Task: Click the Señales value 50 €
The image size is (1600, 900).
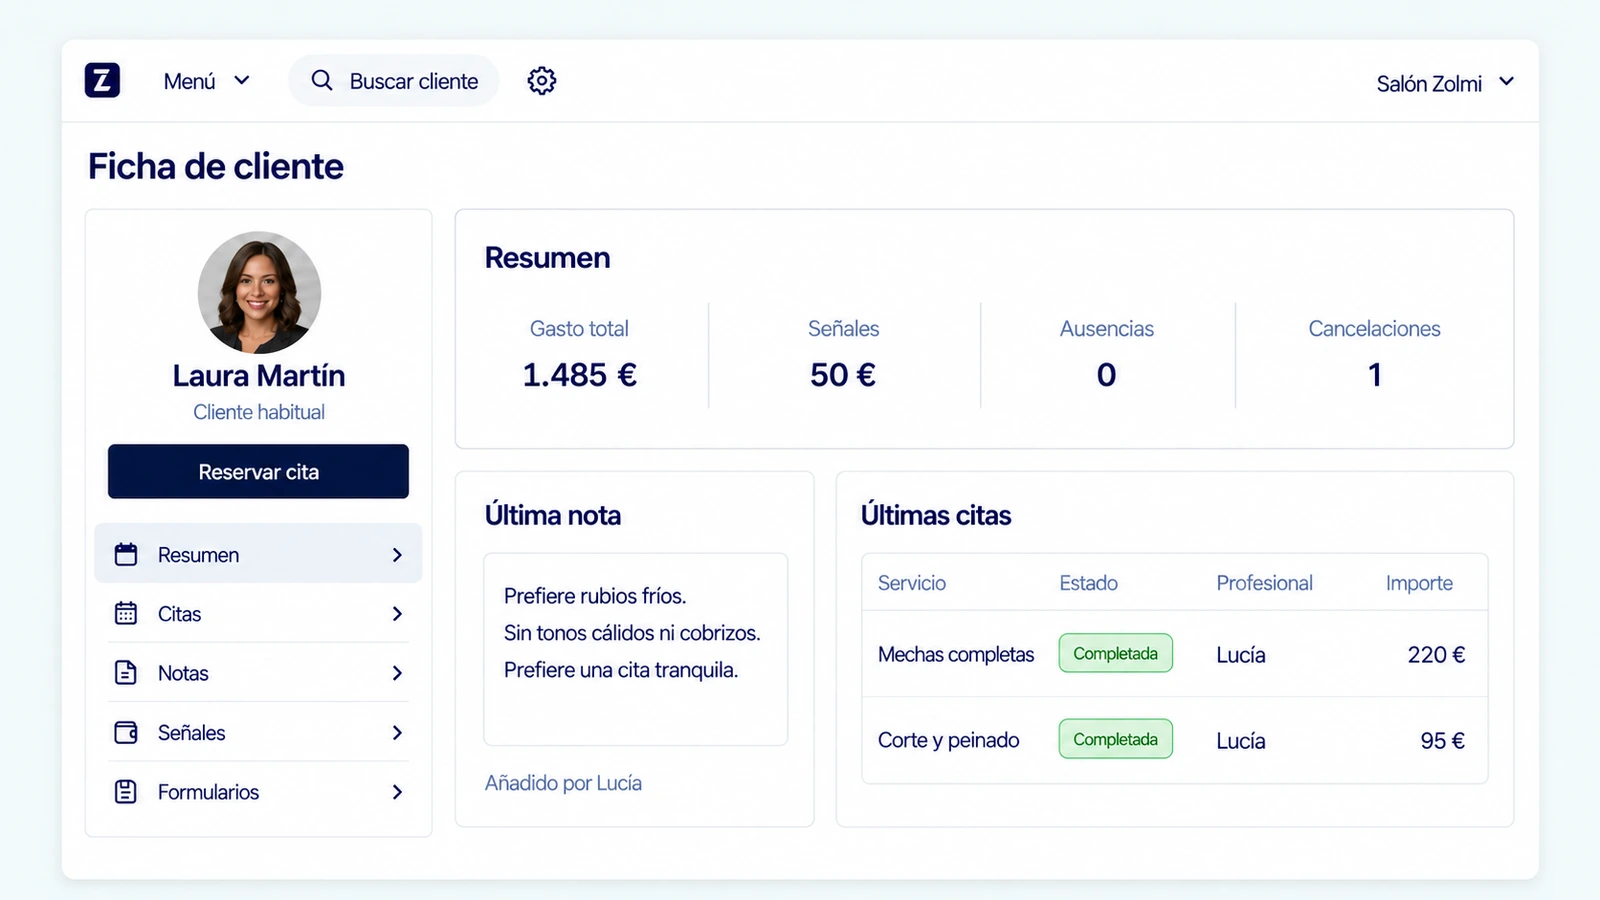Action: click(842, 375)
